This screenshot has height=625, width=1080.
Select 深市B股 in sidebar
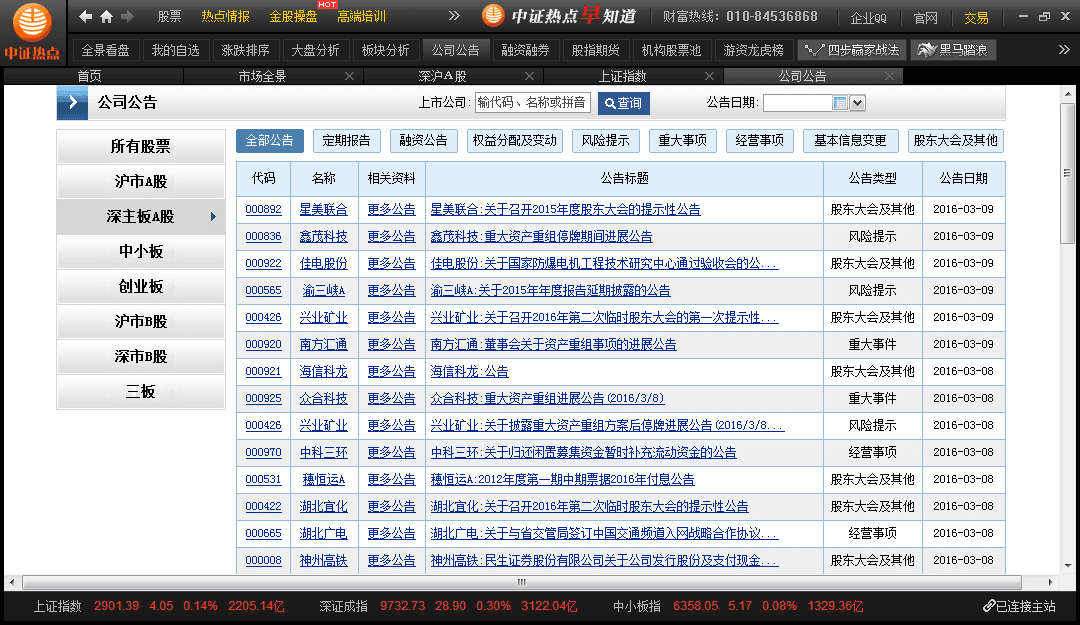point(141,357)
